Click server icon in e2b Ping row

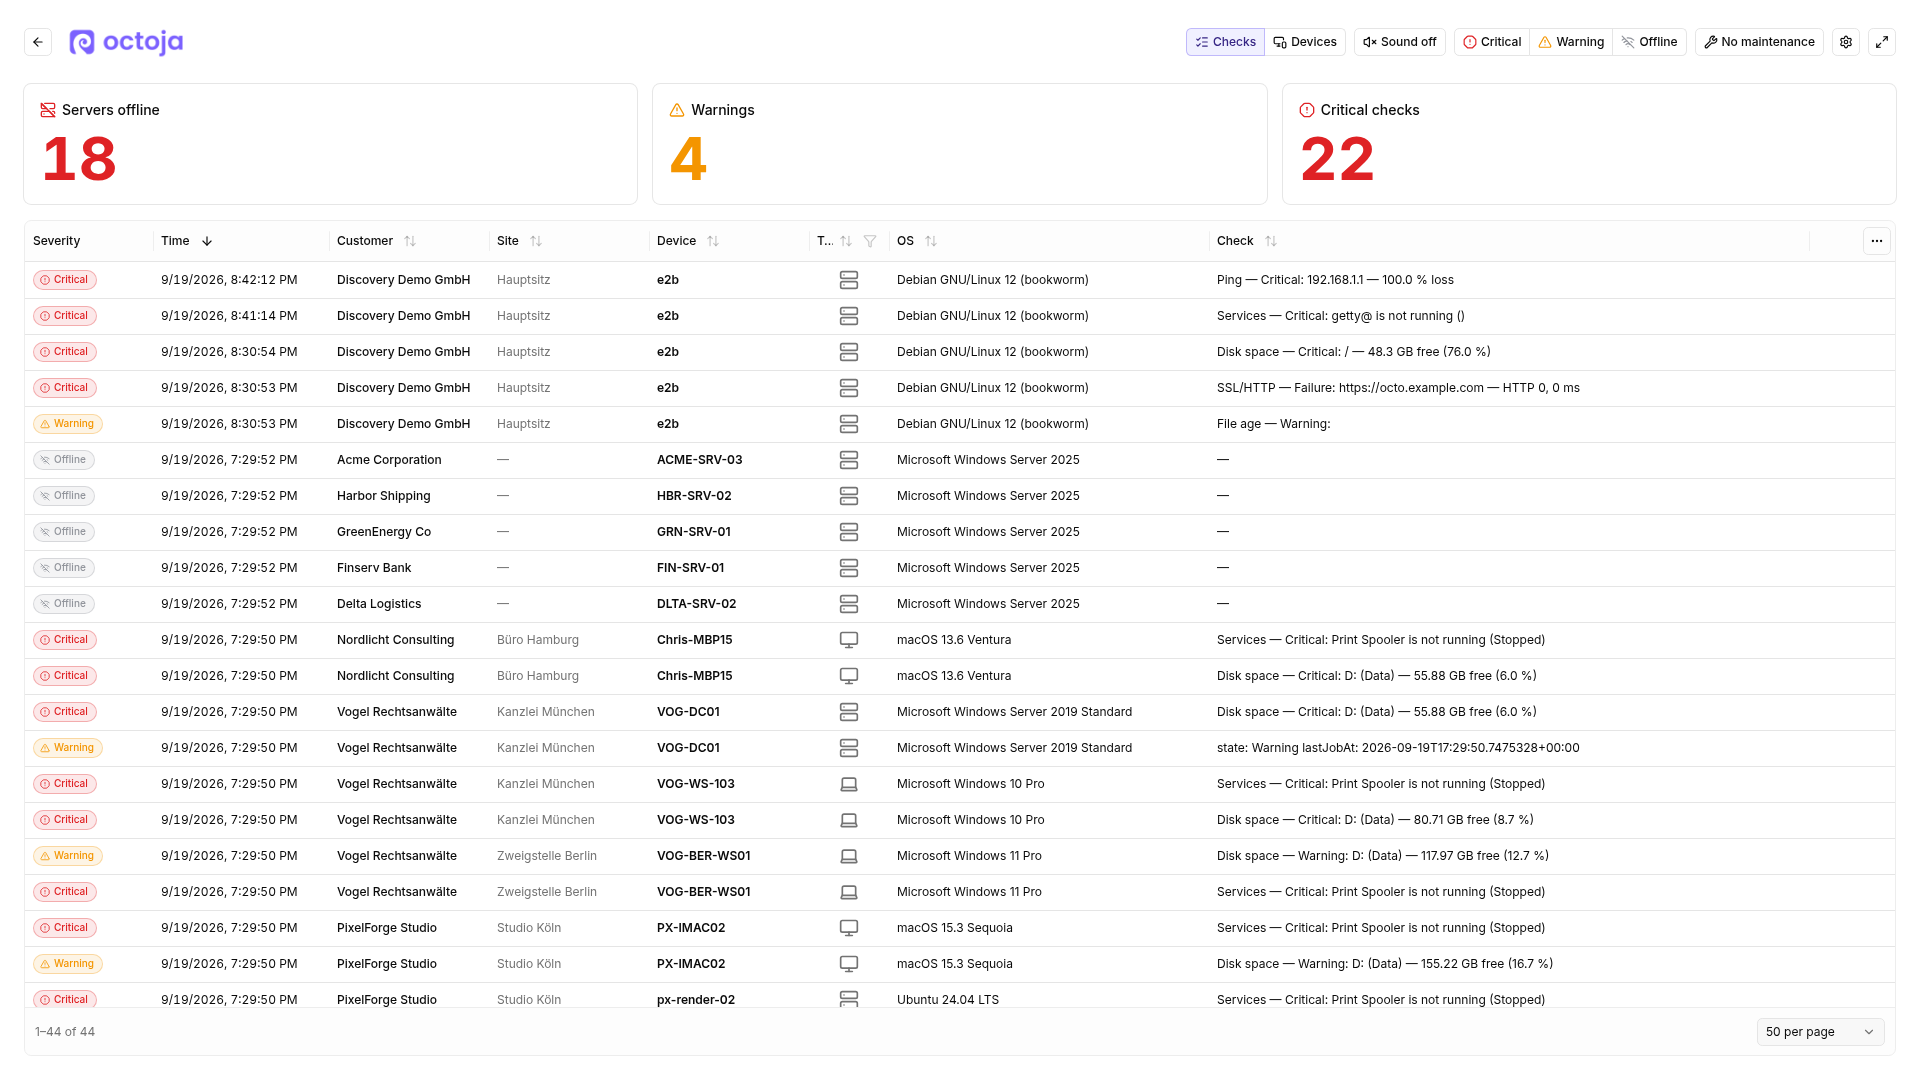click(849, 280)
